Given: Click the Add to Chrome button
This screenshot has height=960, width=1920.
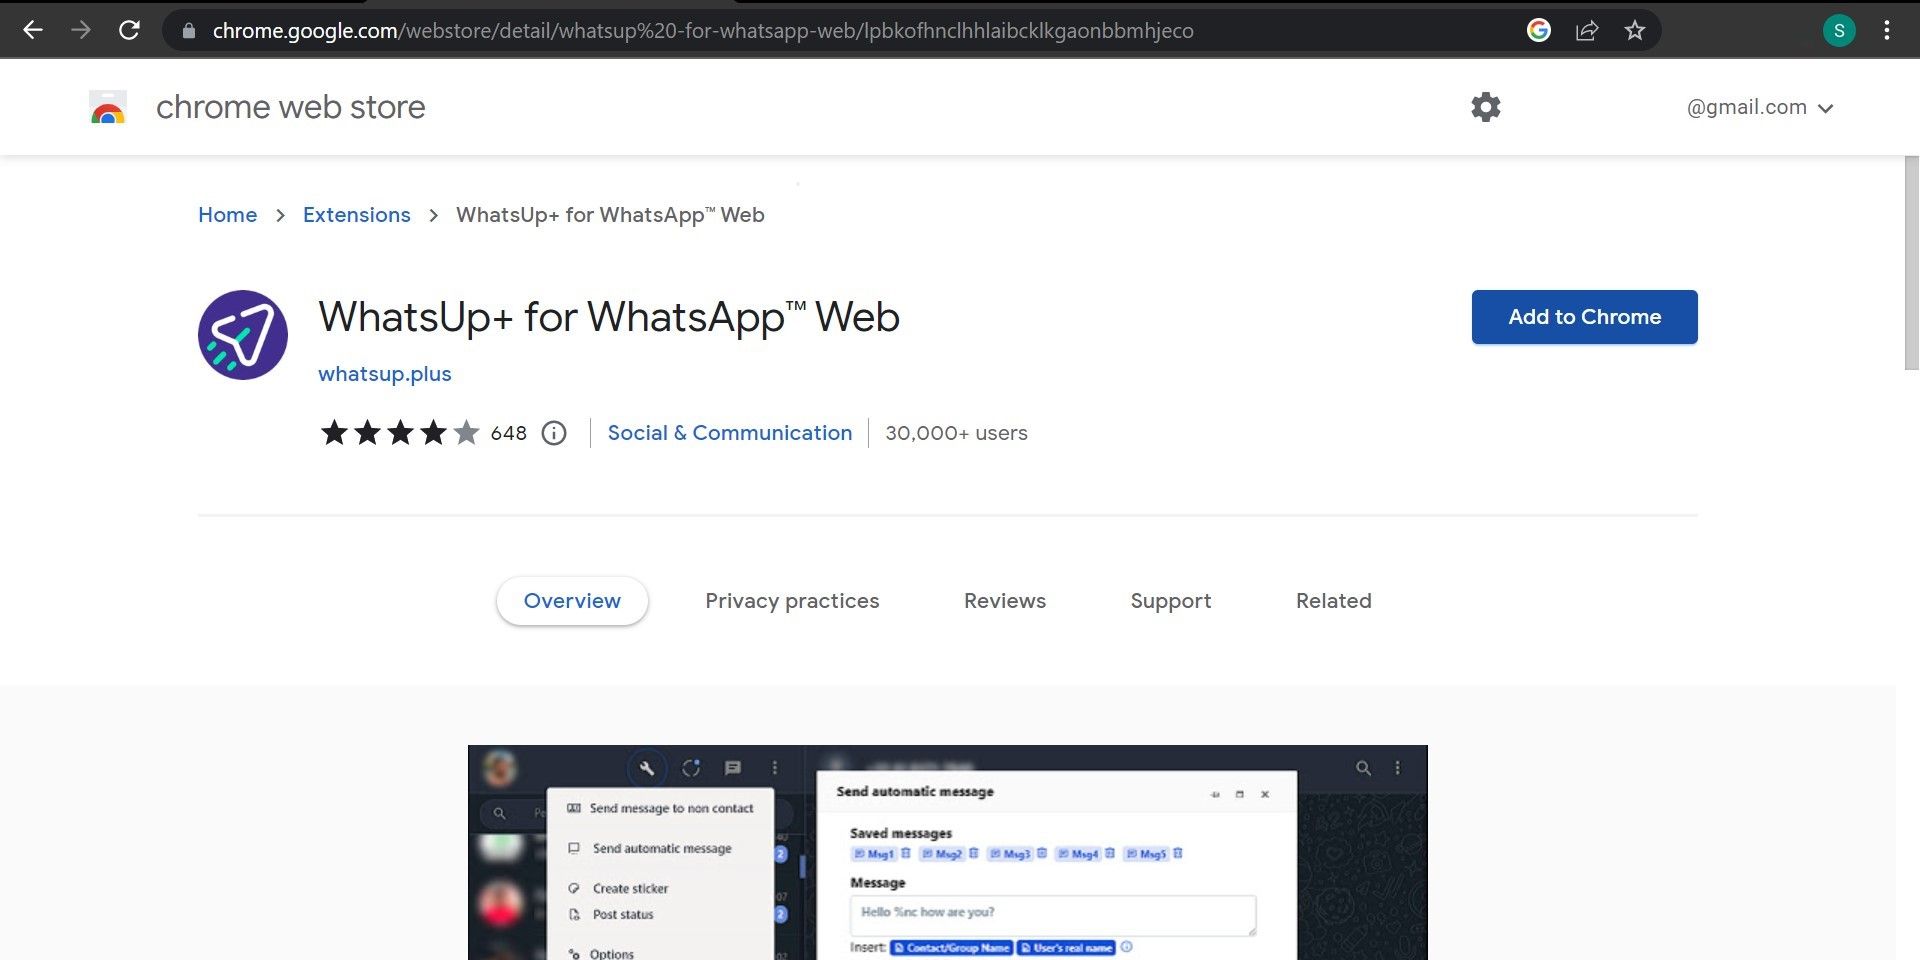Looking at the screenshot, I should tap(1584, 317).
